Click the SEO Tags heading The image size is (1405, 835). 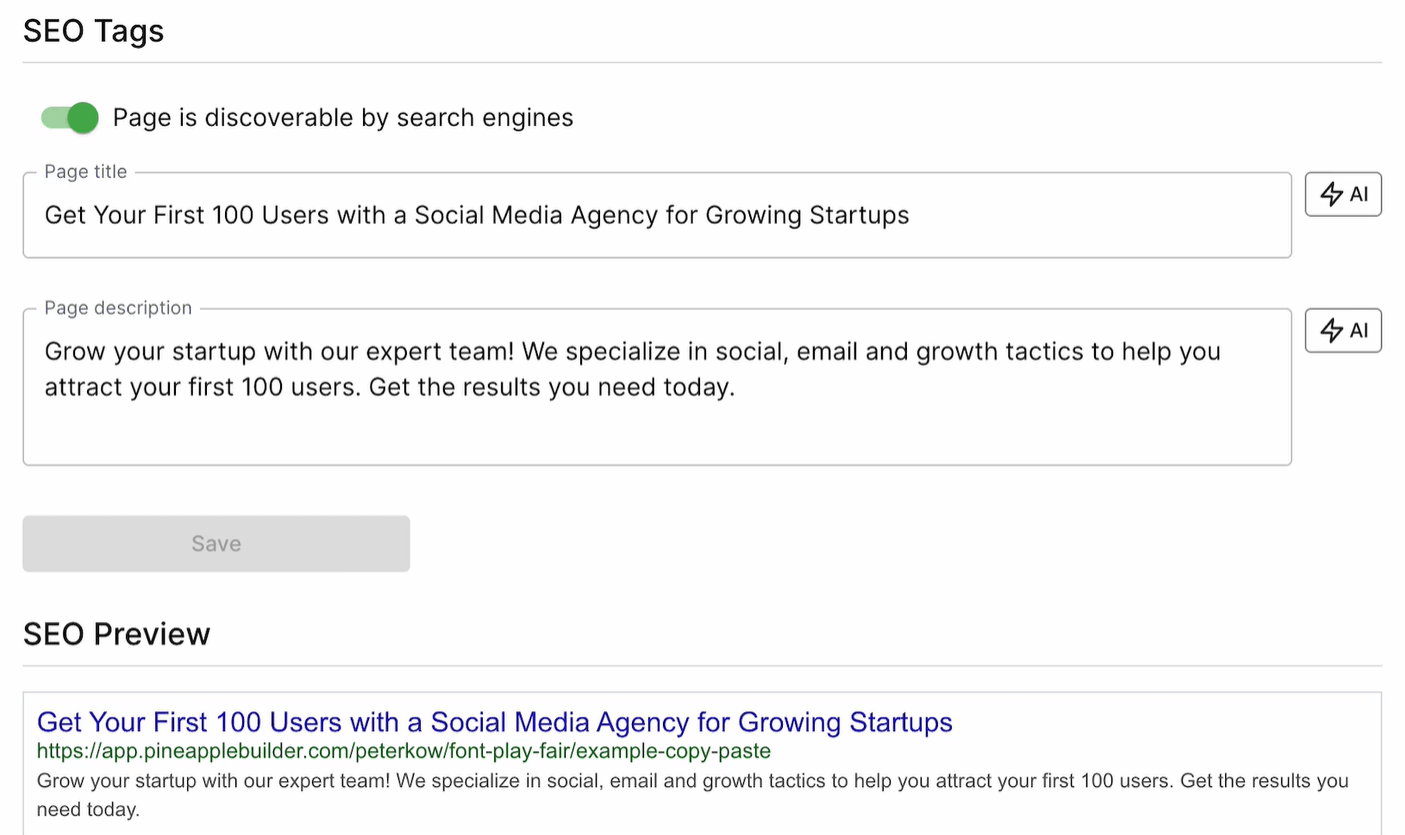93,31
